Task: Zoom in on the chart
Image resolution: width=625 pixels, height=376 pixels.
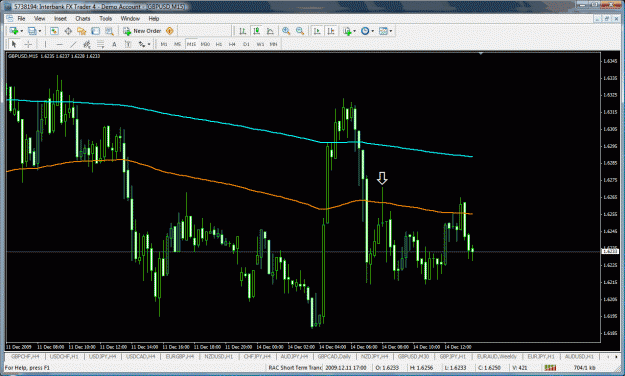Action: tap(286, 31)
